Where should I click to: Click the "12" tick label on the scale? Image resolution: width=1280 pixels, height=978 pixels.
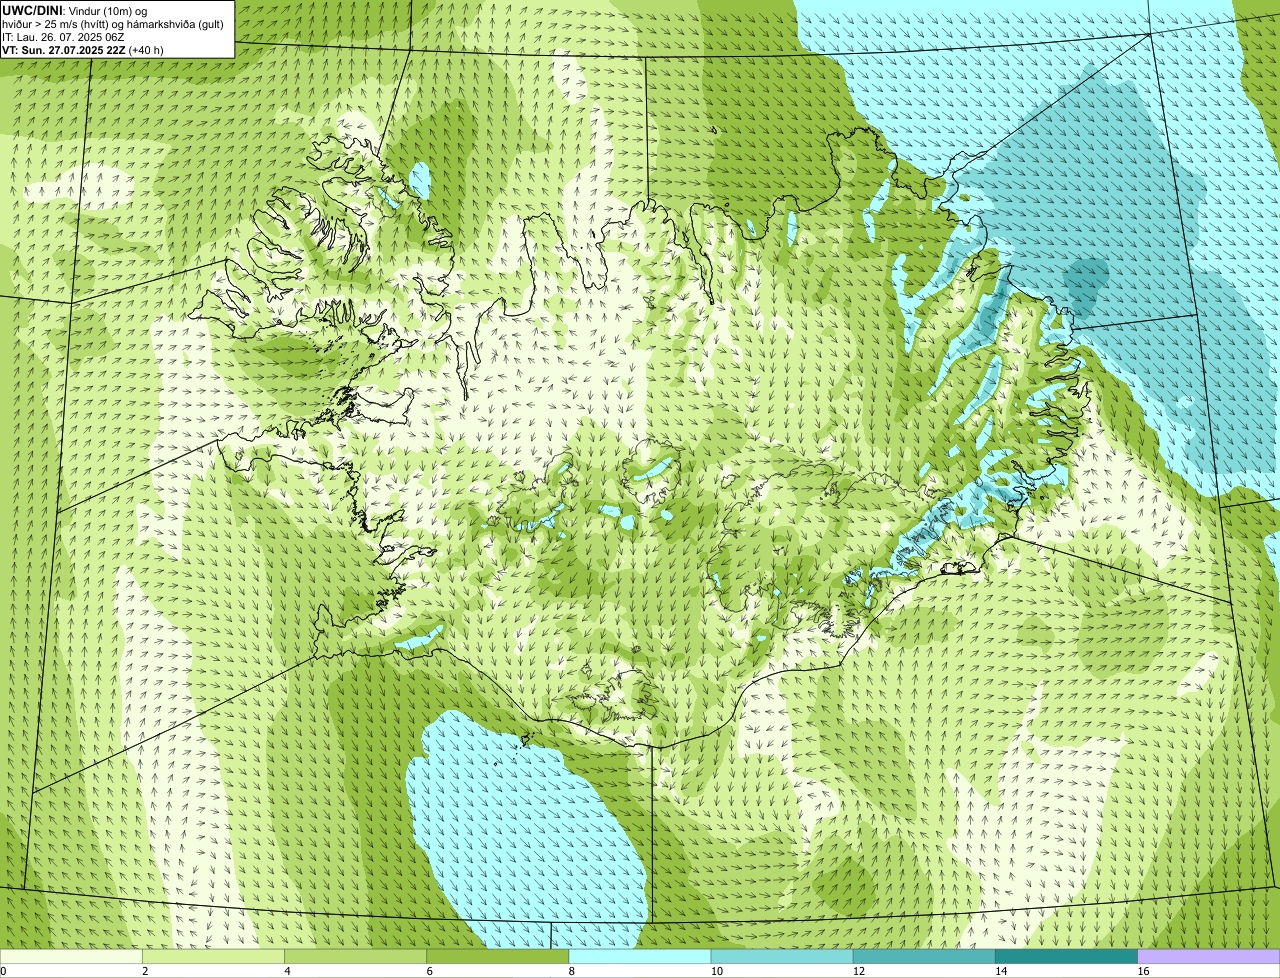858,971
